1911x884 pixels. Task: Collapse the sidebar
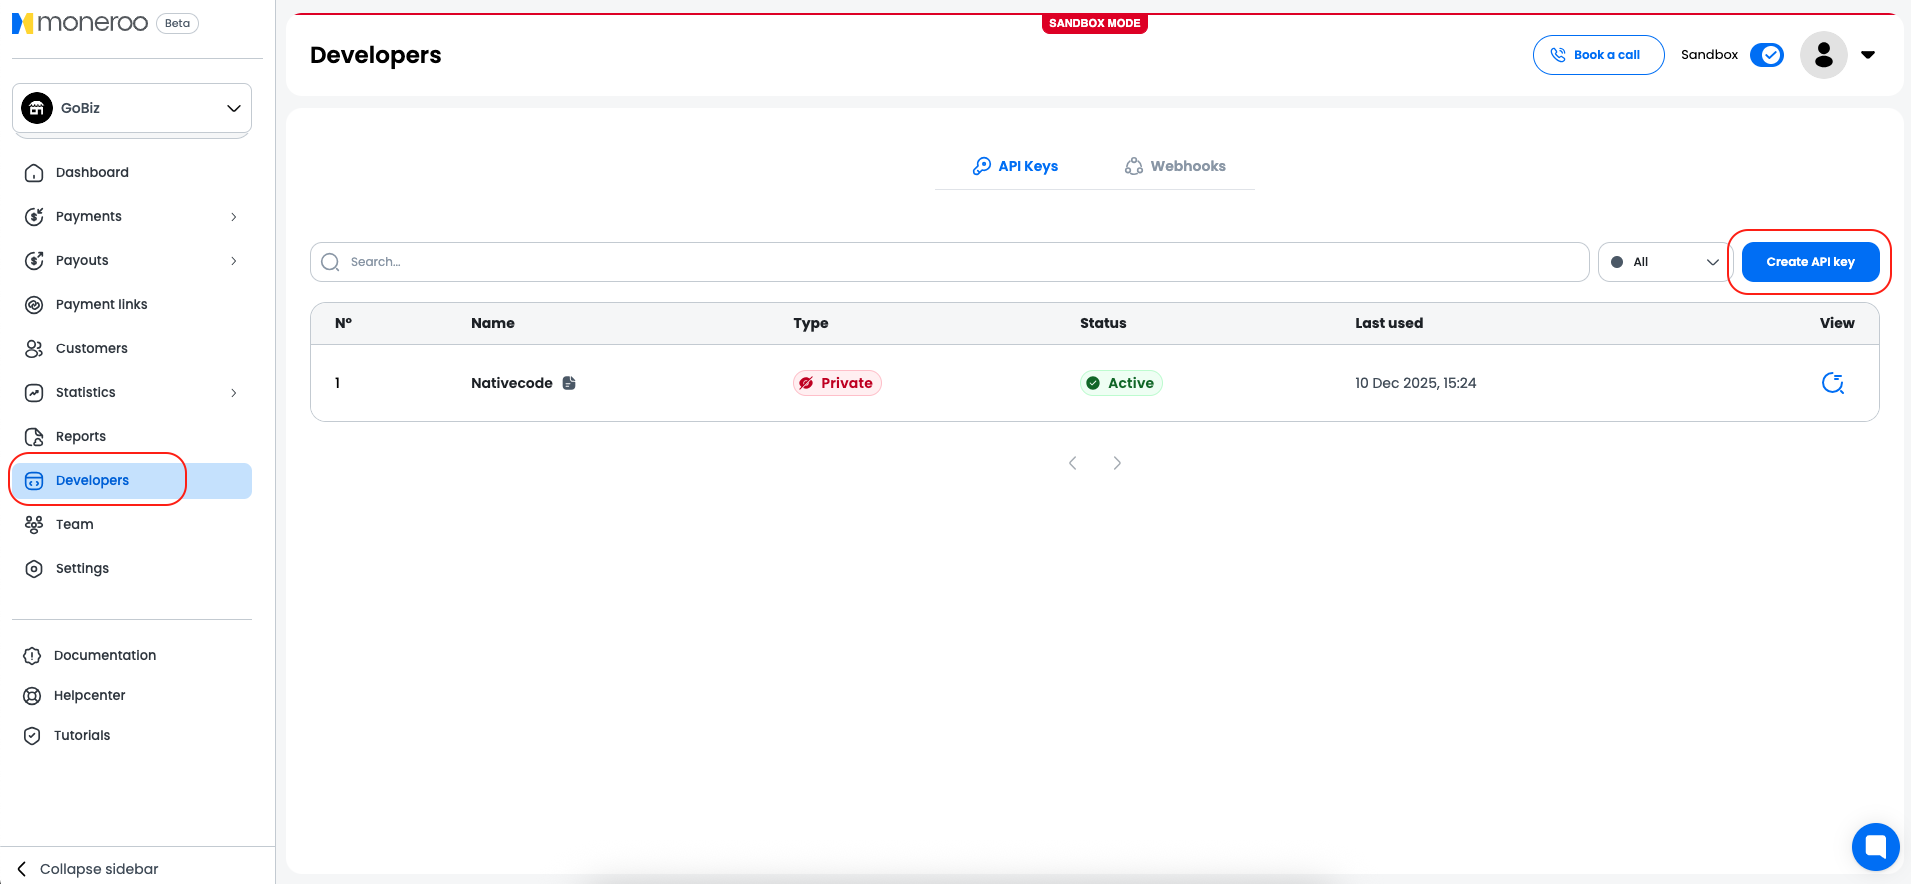click(x=88, y=869)
